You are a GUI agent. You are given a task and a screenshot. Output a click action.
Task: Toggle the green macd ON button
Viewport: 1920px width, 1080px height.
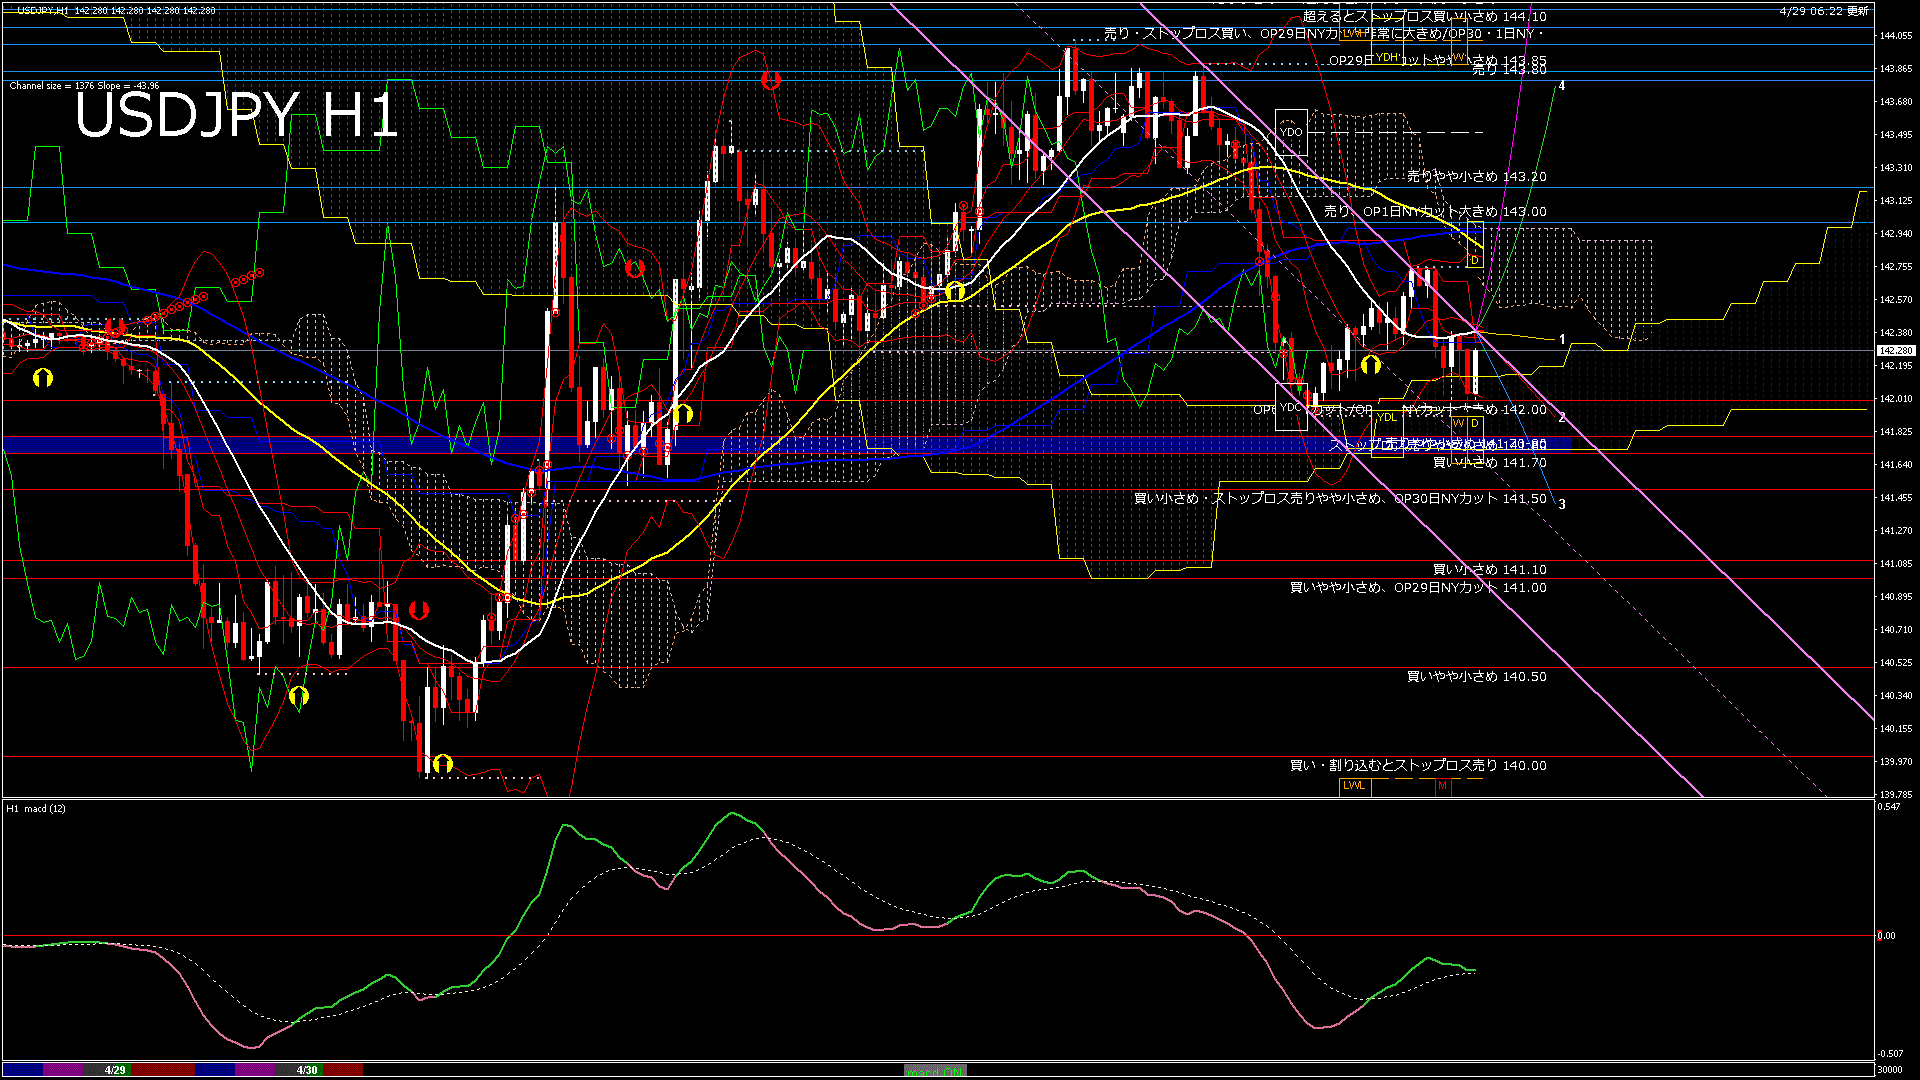(x=935, y=1070)
